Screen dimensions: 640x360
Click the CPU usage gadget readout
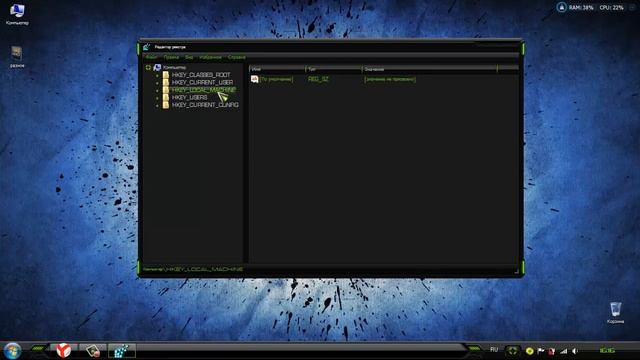[611, 7]
